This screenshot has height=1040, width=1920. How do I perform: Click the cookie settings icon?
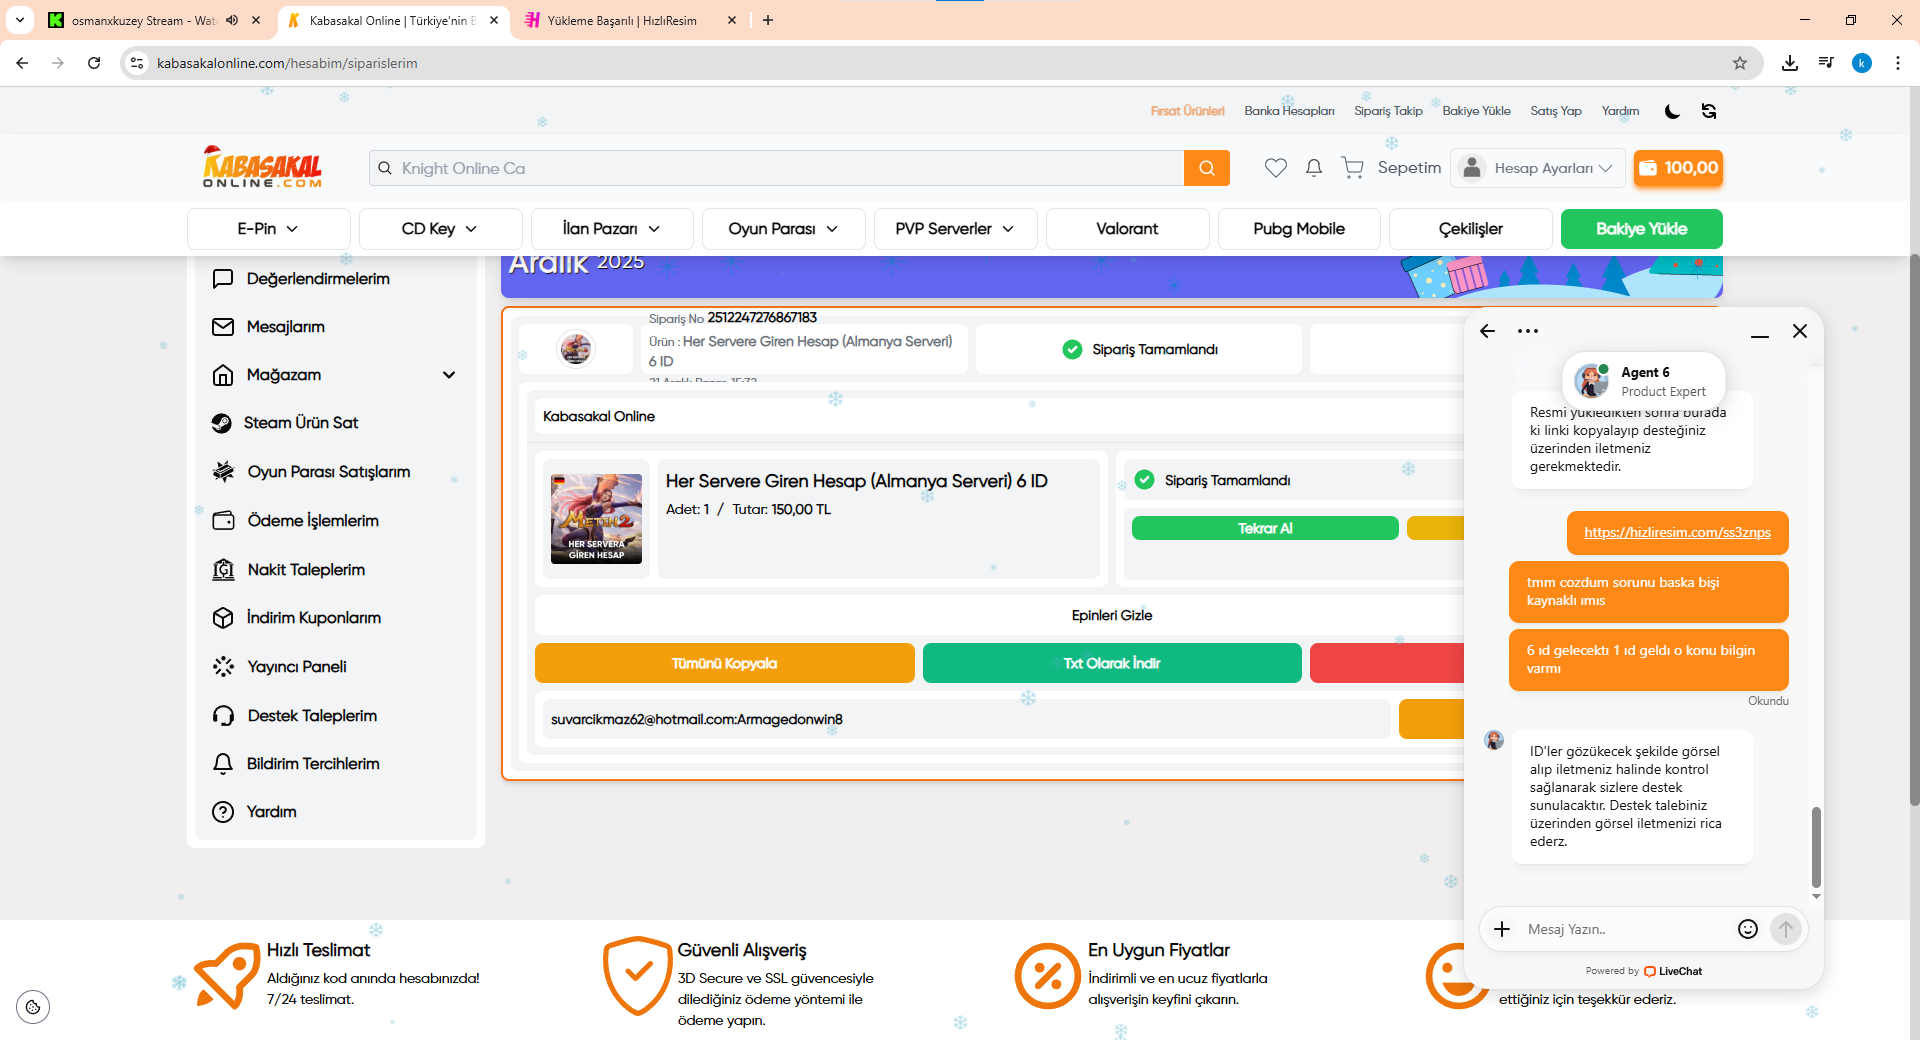pos(33,1007)
